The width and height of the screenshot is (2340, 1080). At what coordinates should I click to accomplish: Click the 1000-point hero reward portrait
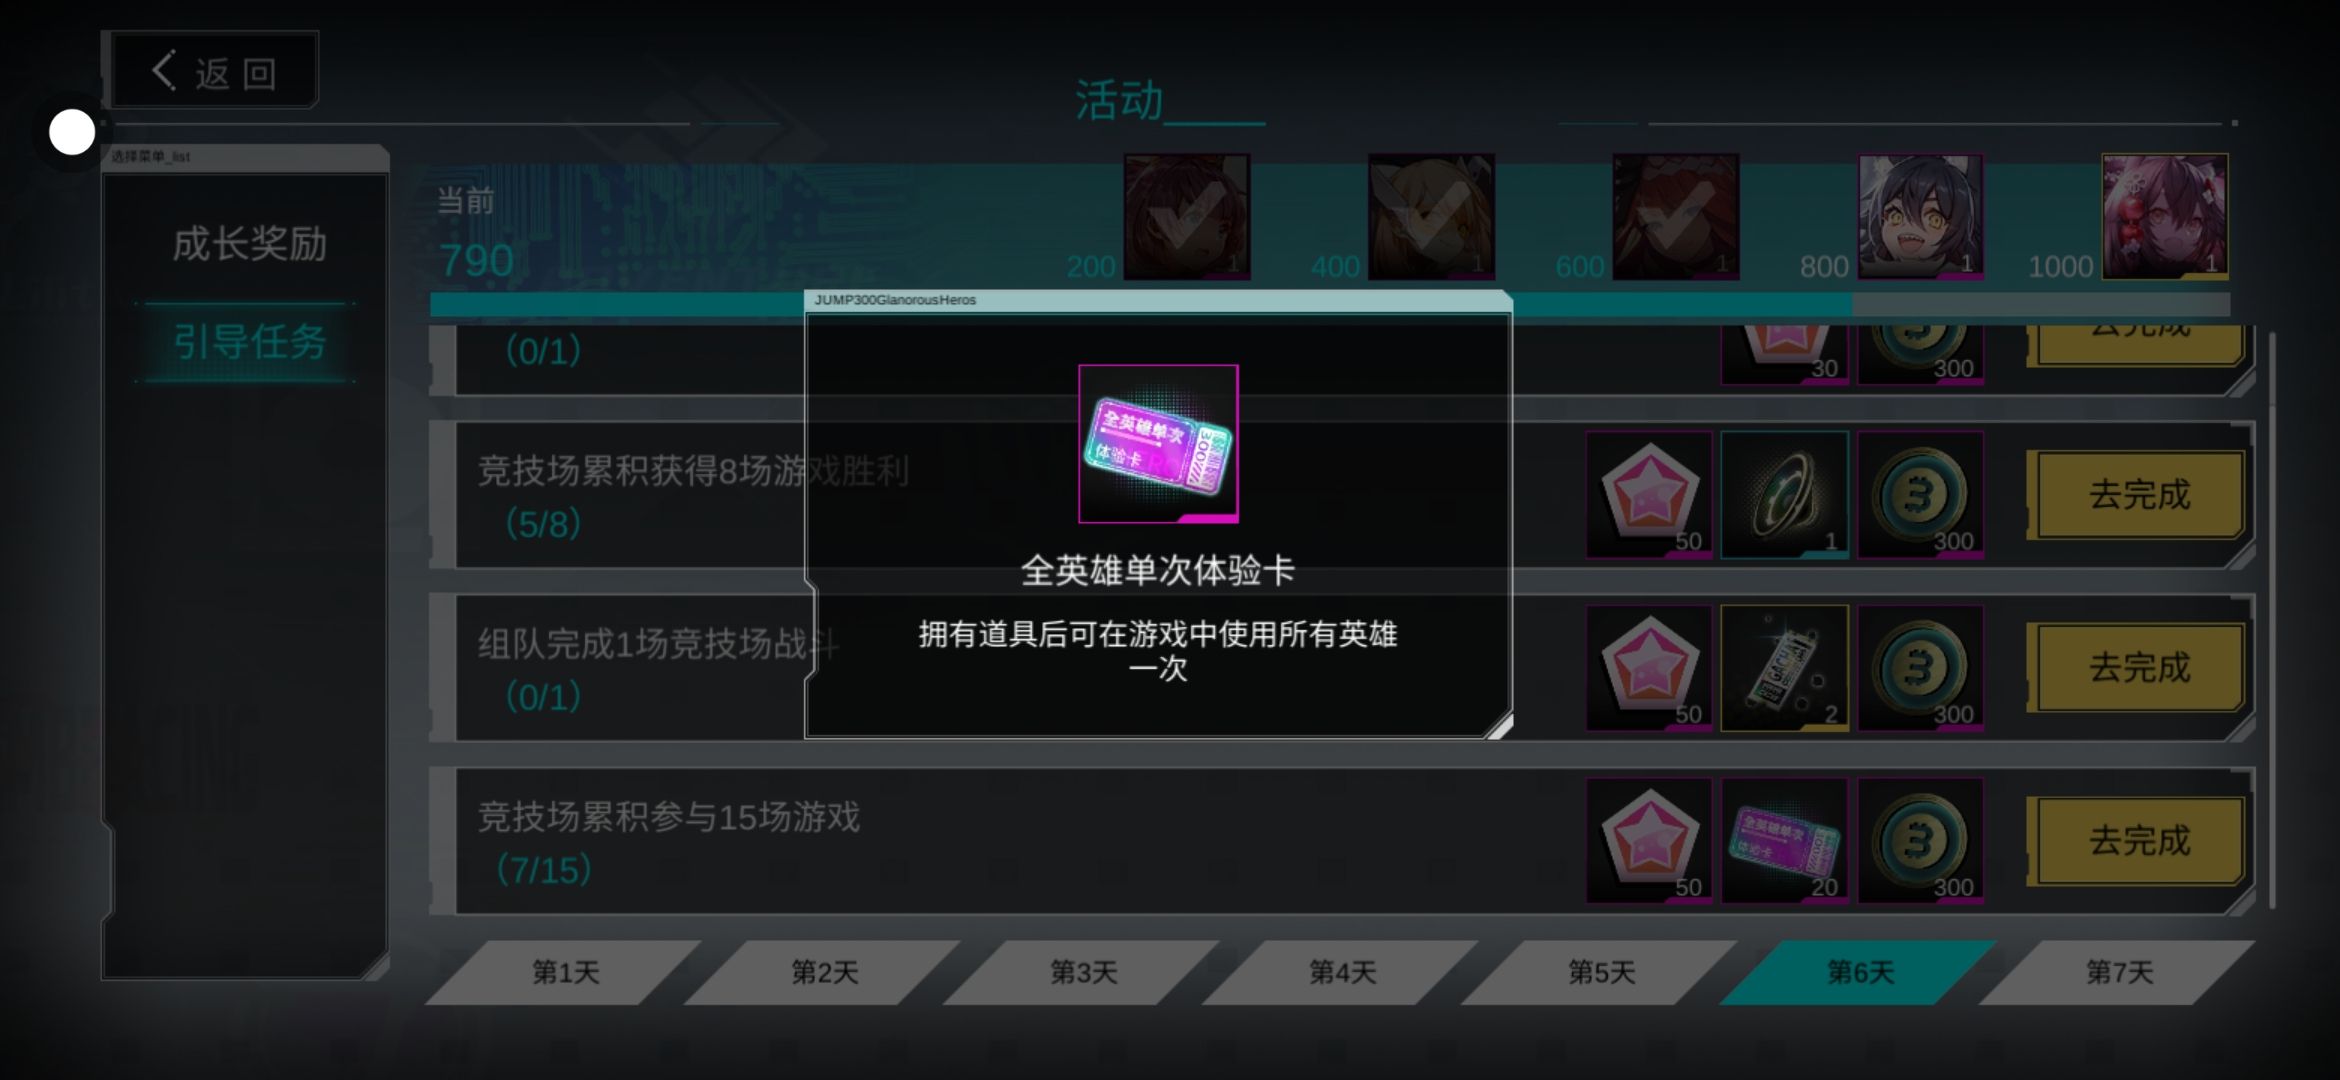2165,216
